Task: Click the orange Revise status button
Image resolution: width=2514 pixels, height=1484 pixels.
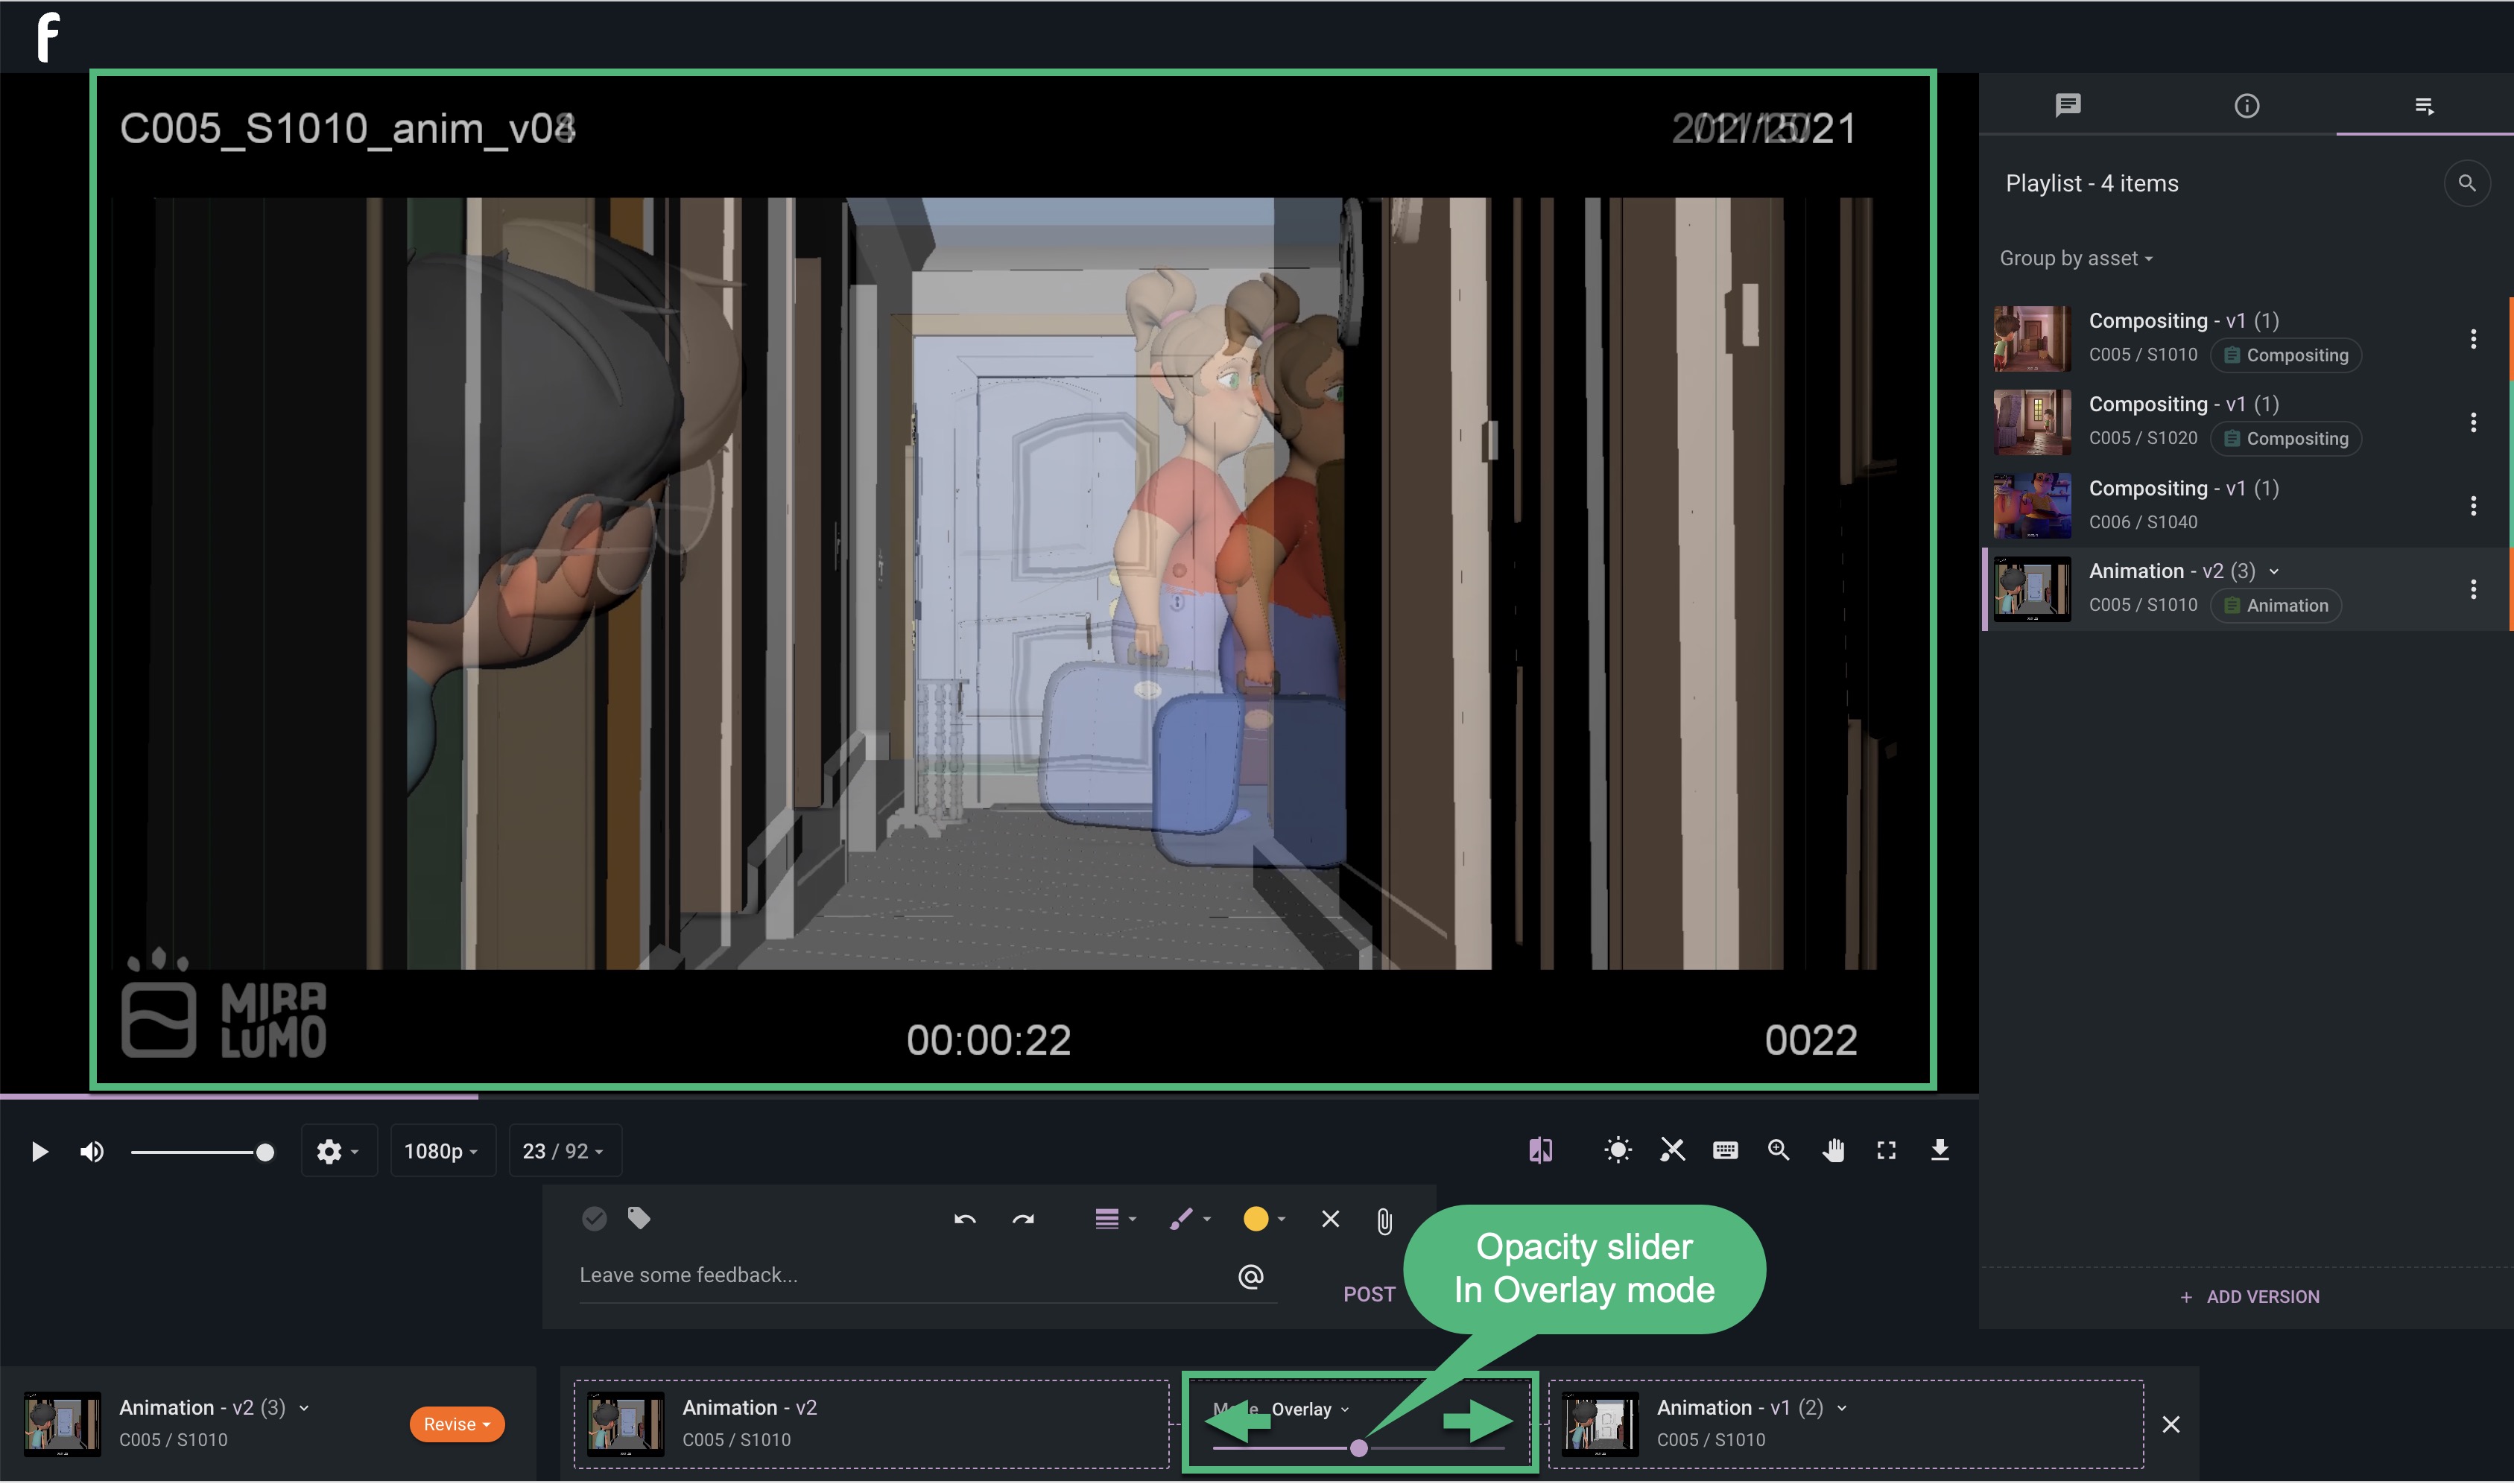Action: (456, 1425)
